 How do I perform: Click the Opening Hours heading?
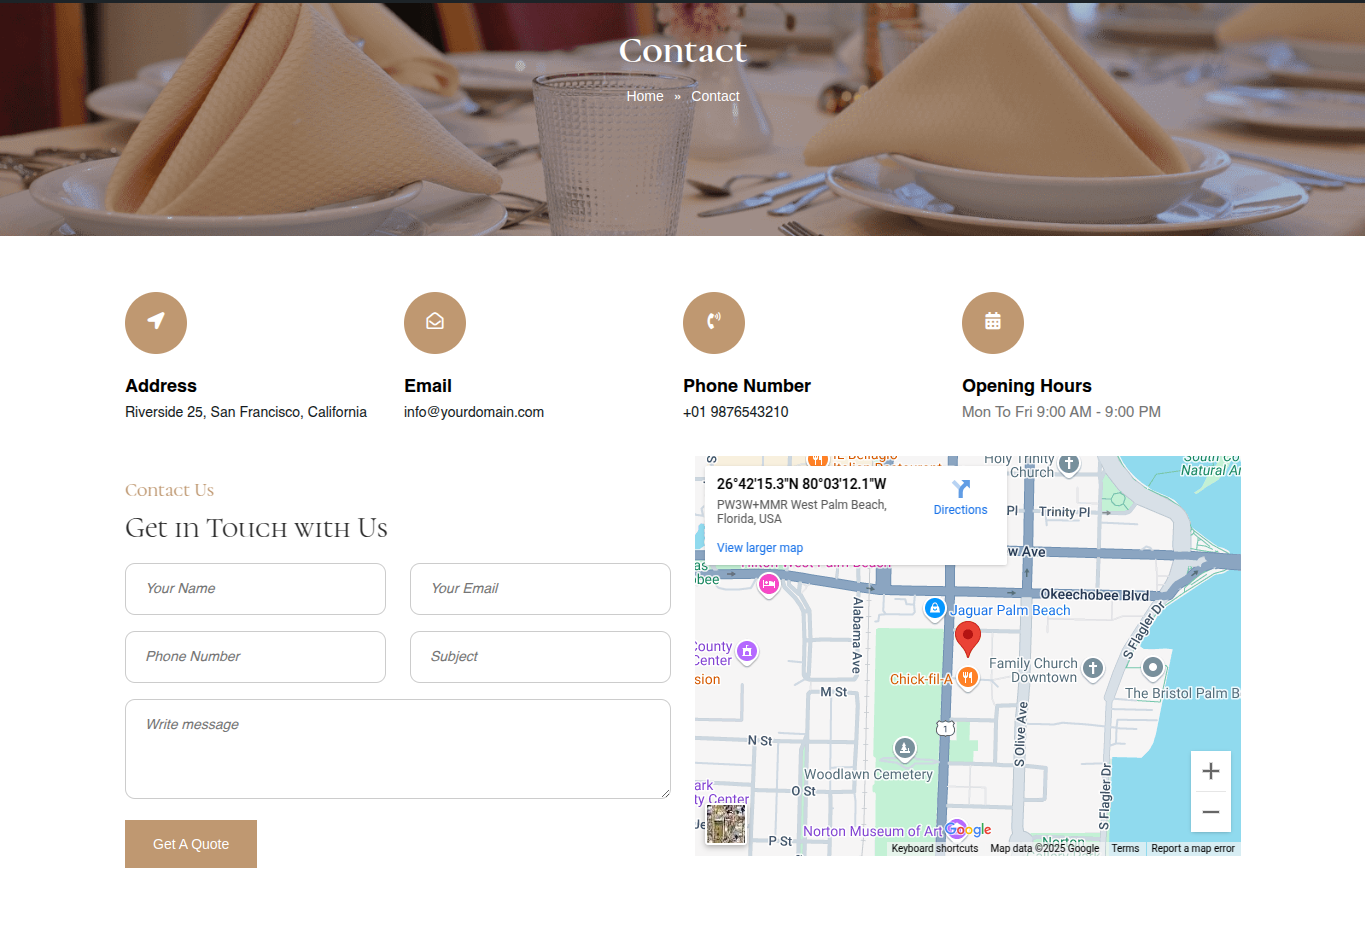tap(1027, 386)
